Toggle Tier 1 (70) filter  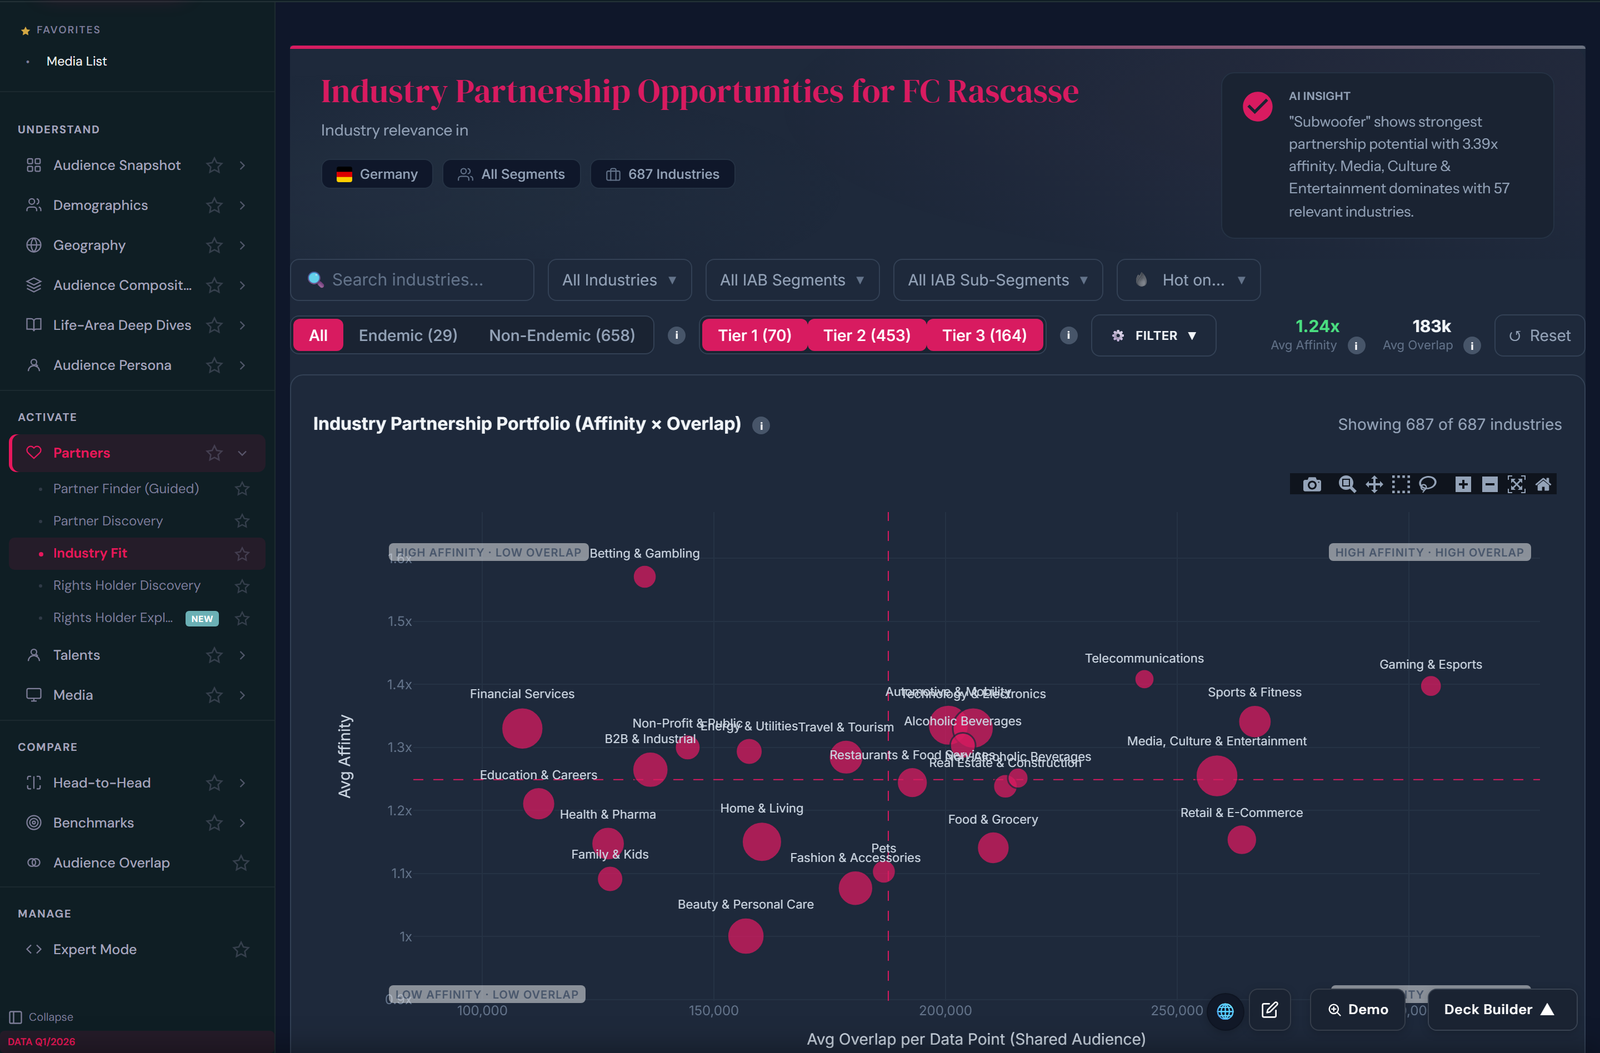pos(755,335)
